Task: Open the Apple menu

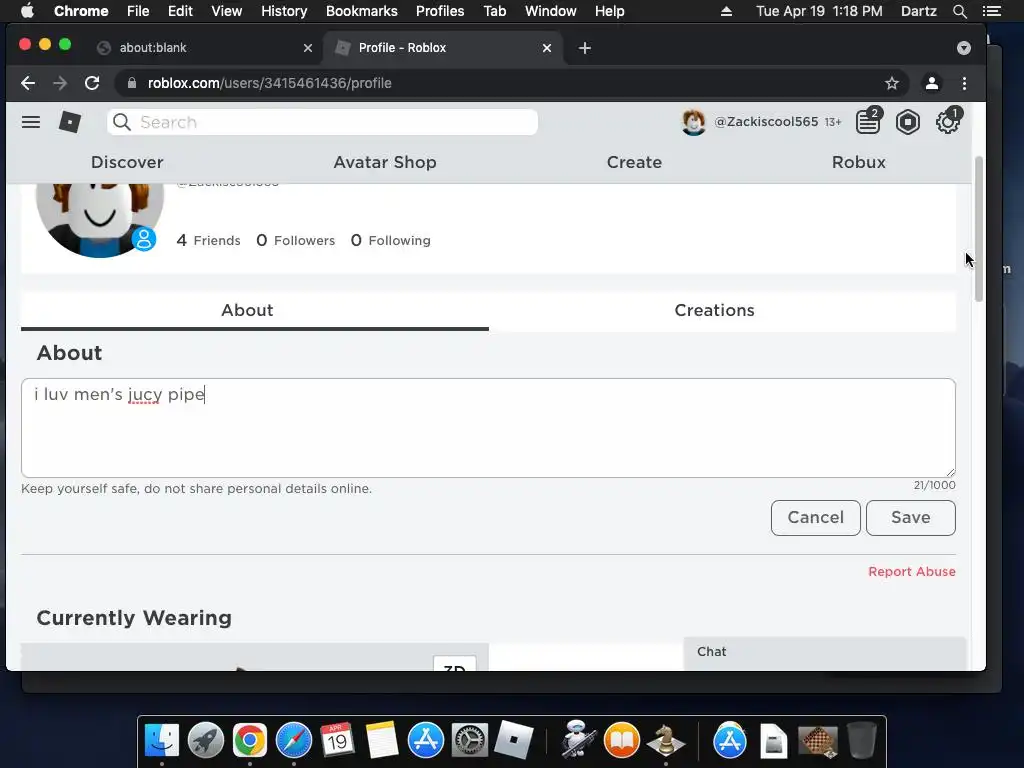Action: 27,11
